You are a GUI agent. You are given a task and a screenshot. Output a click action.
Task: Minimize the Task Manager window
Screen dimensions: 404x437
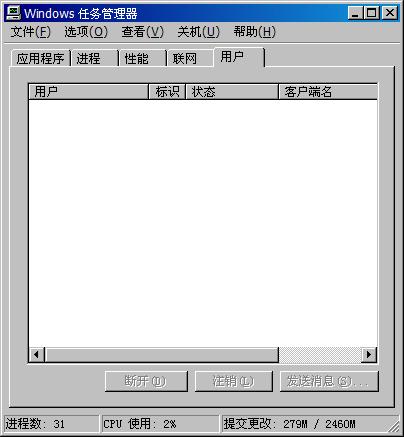click(356, 13)
